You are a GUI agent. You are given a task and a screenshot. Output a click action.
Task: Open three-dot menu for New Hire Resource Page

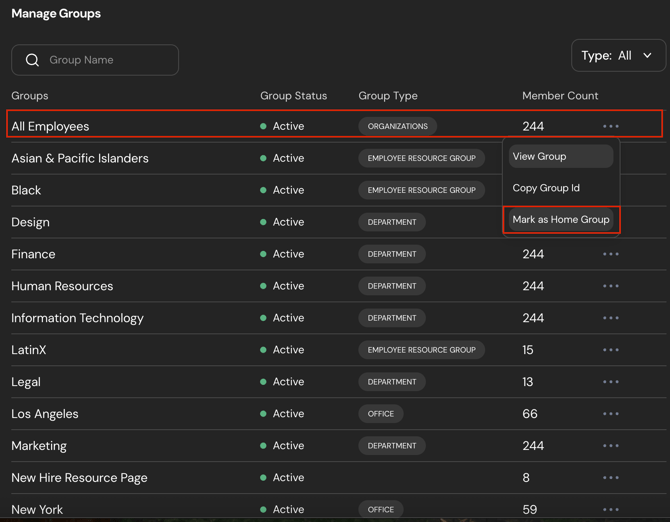tap(611, 478)
